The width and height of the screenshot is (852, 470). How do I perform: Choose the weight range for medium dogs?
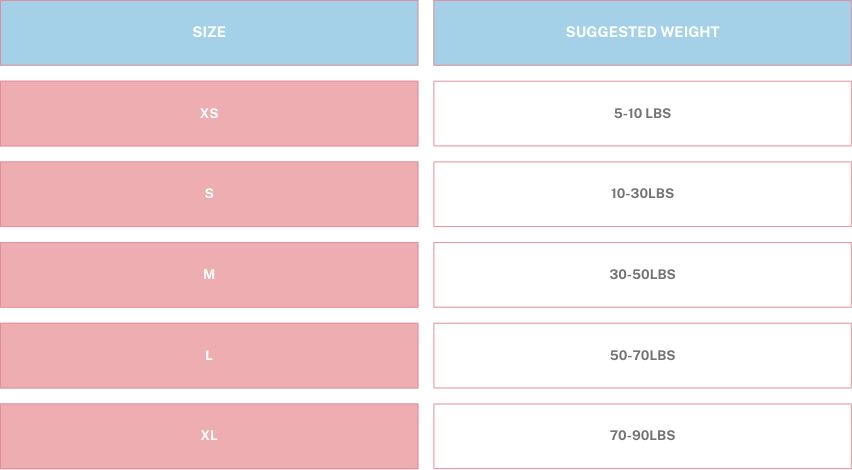(x=642, y=275)
